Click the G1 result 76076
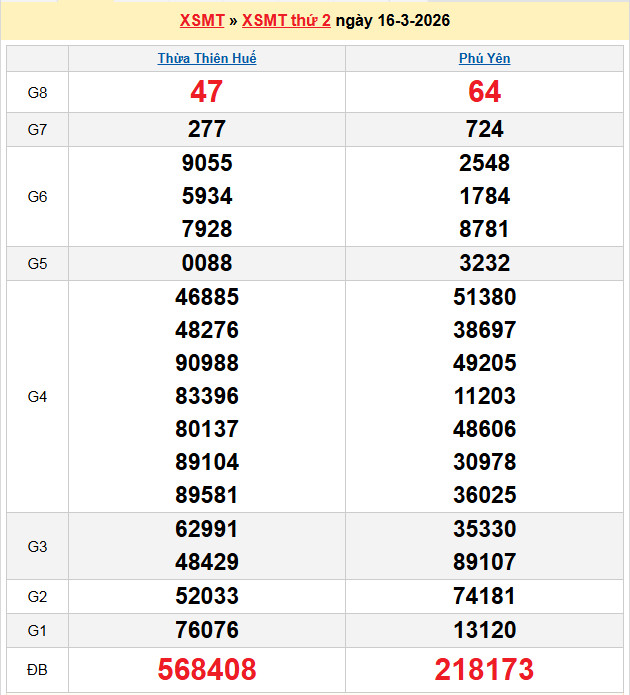This screenshot has height=695, width=630. (x=206, y=630)
